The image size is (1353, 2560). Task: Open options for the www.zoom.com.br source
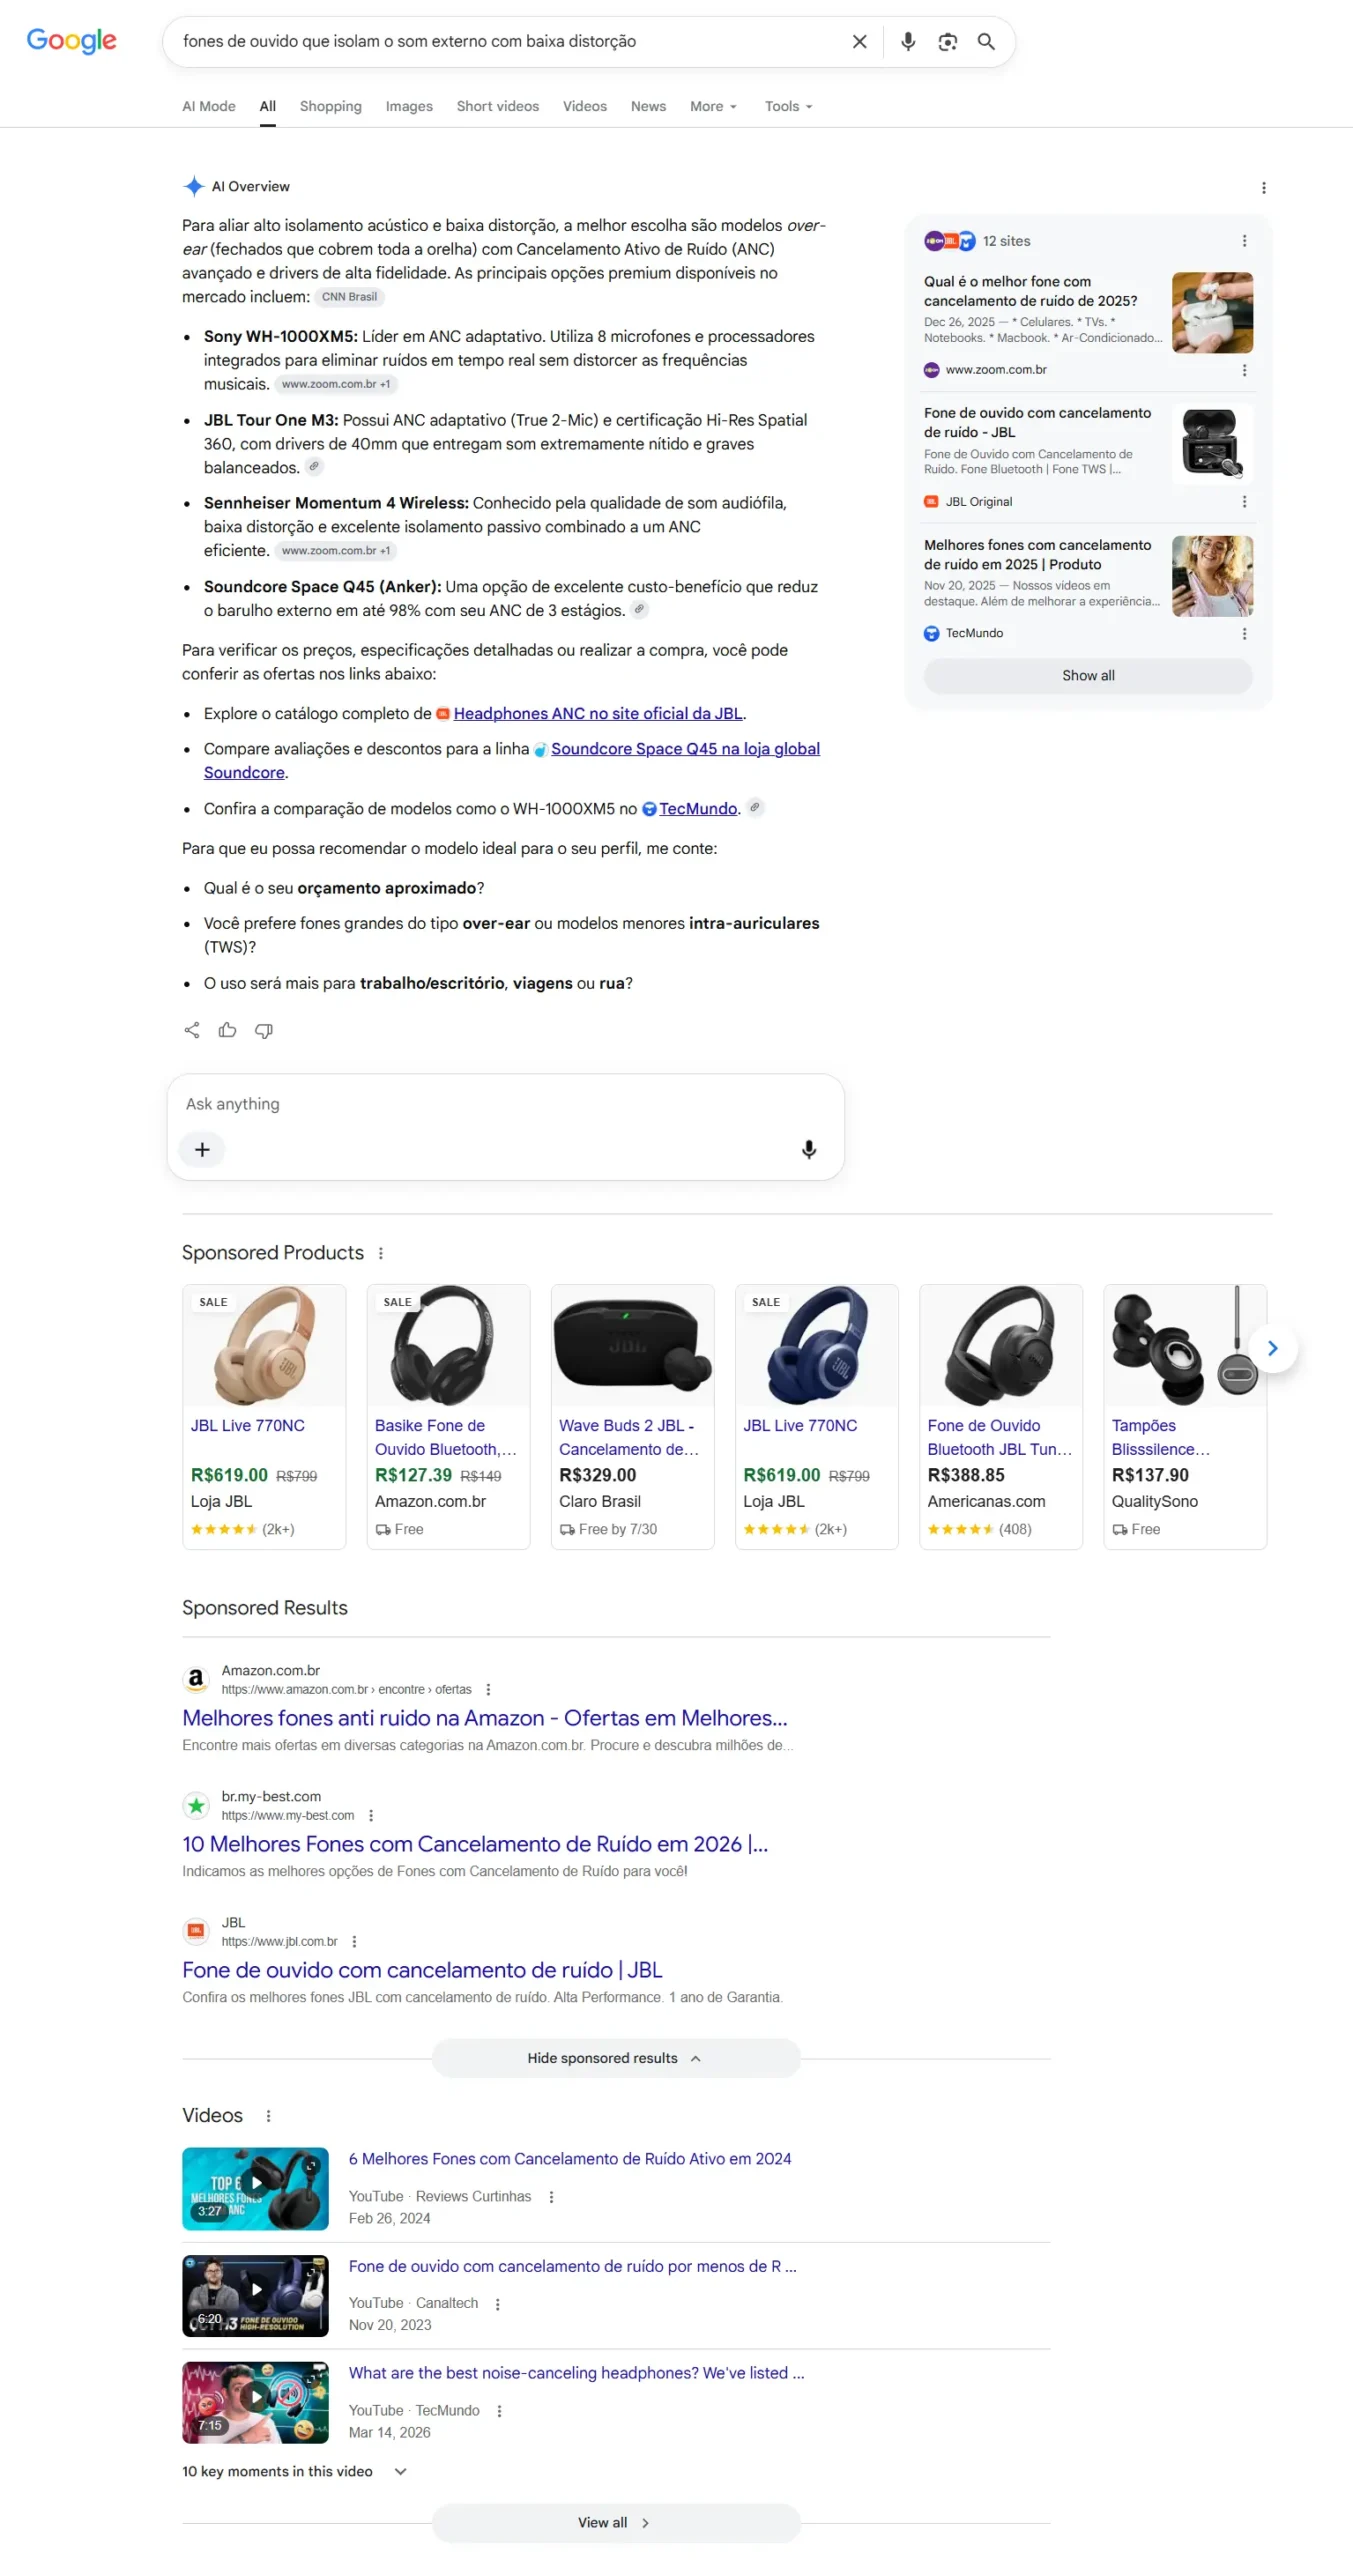click(x=1244, y=370)
